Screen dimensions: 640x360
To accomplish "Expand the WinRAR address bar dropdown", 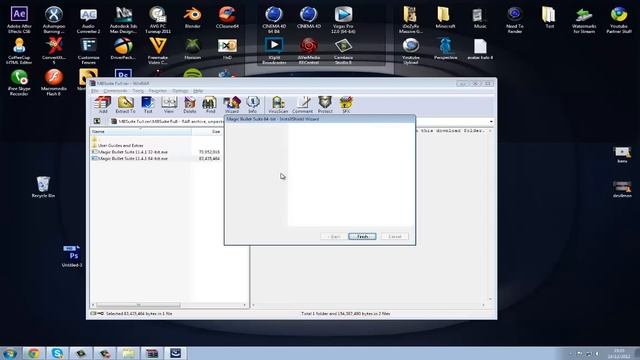I will click(x=491, y=122).
